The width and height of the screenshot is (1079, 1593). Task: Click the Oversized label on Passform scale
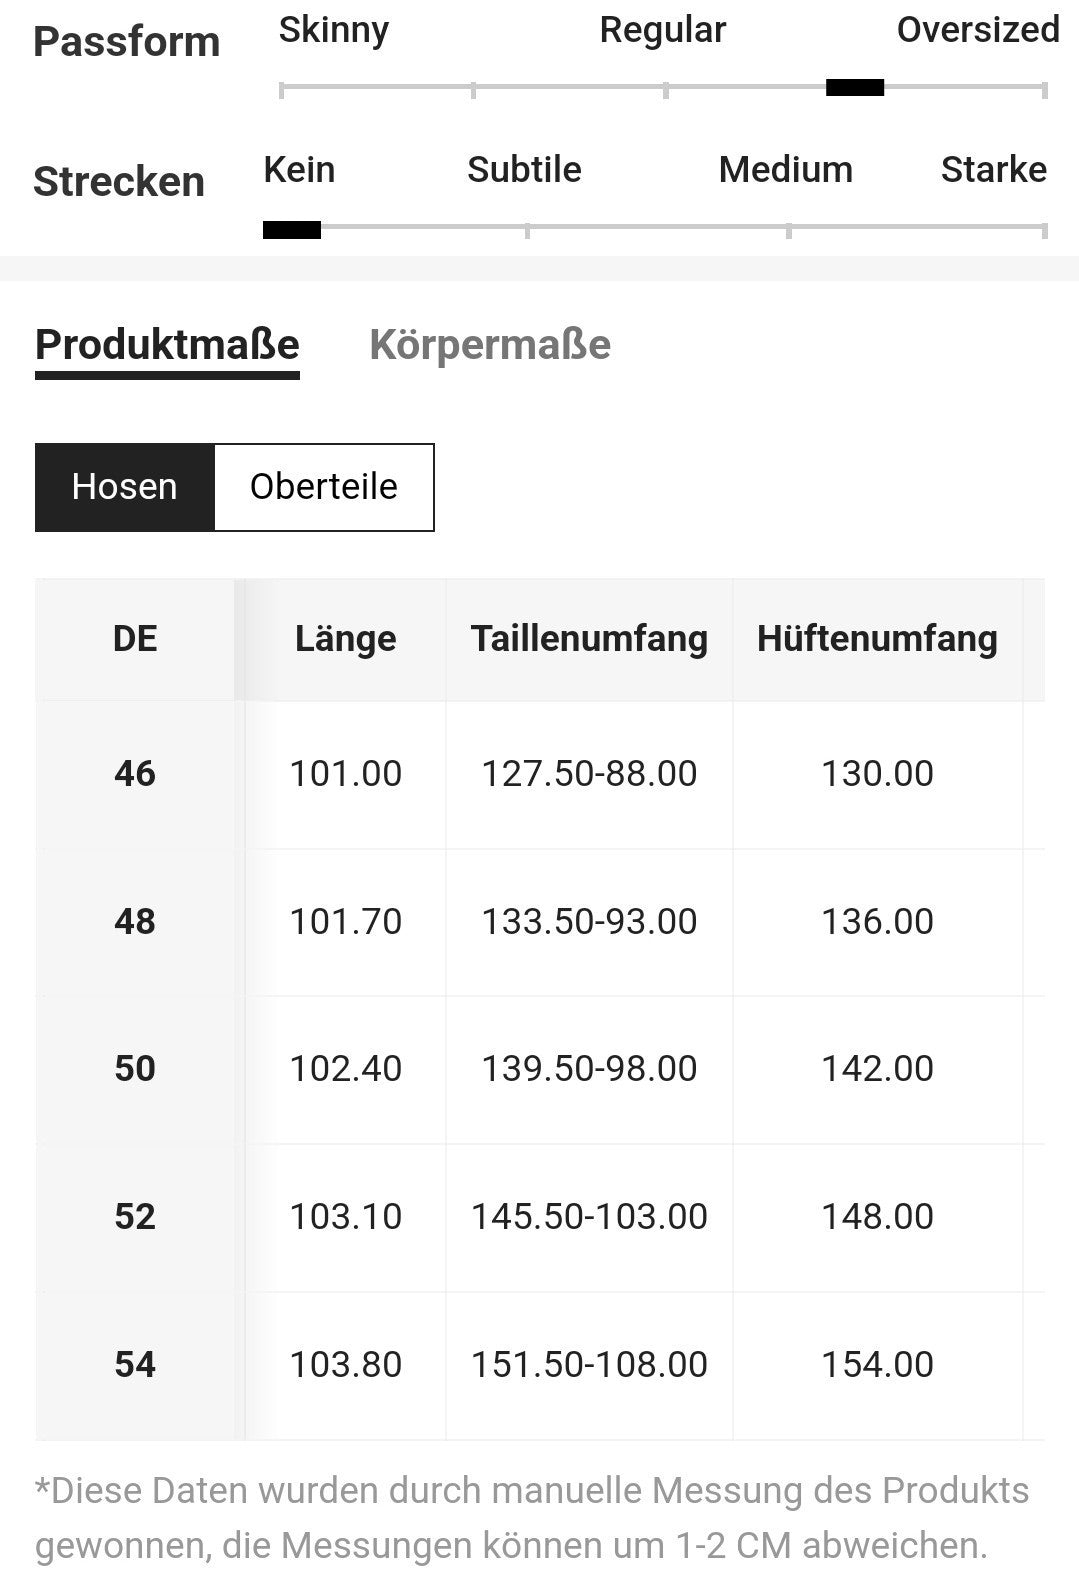click(x=978, y=30)
